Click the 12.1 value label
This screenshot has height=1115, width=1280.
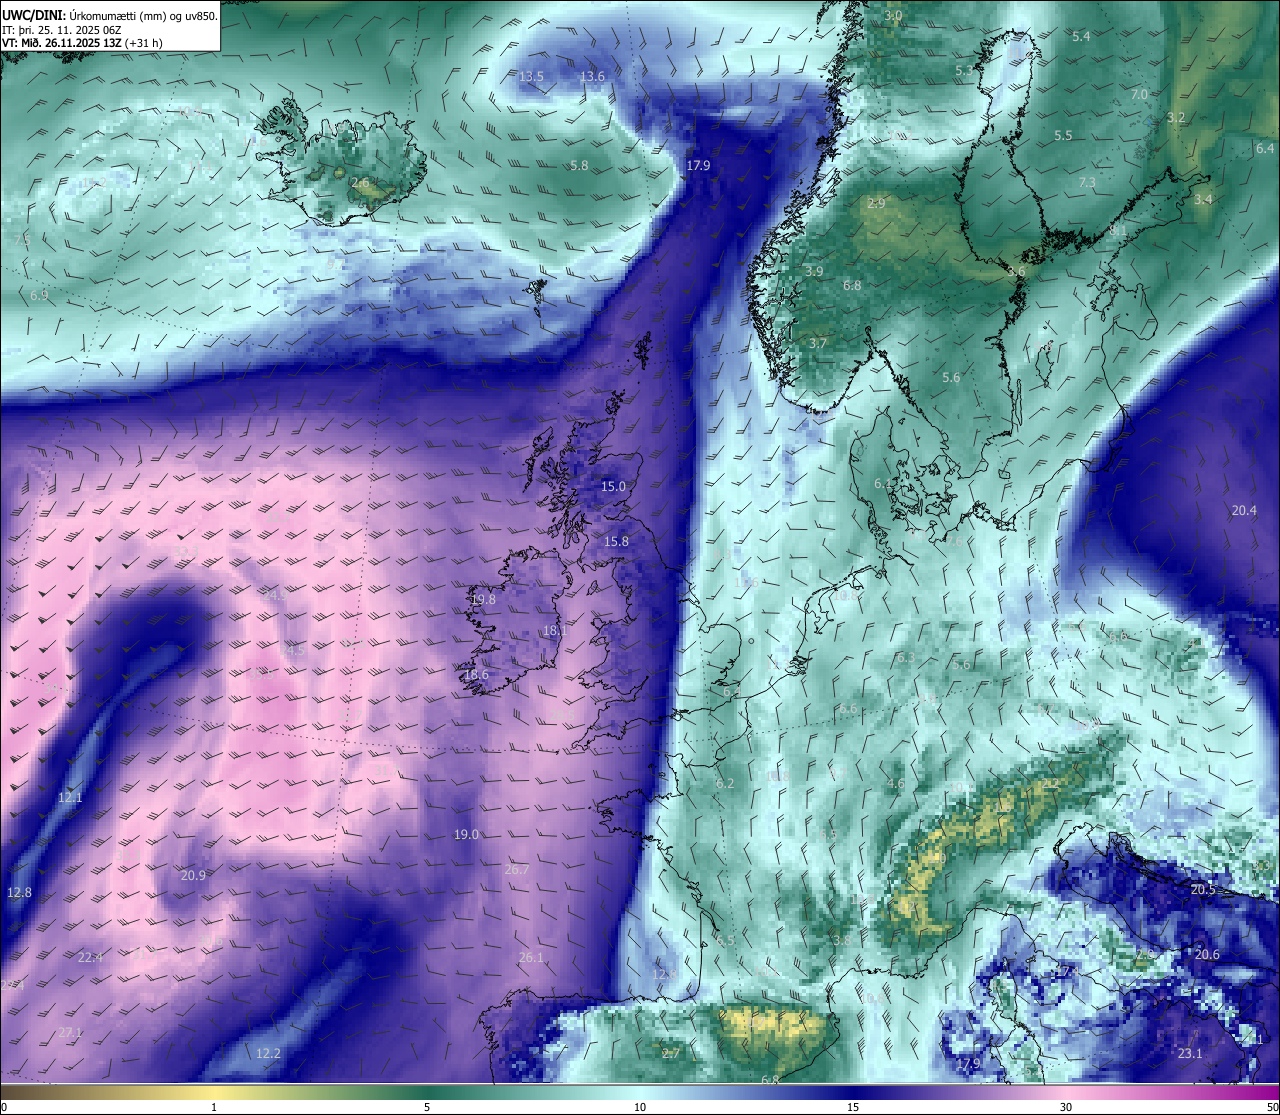click(x=70, y=797)
